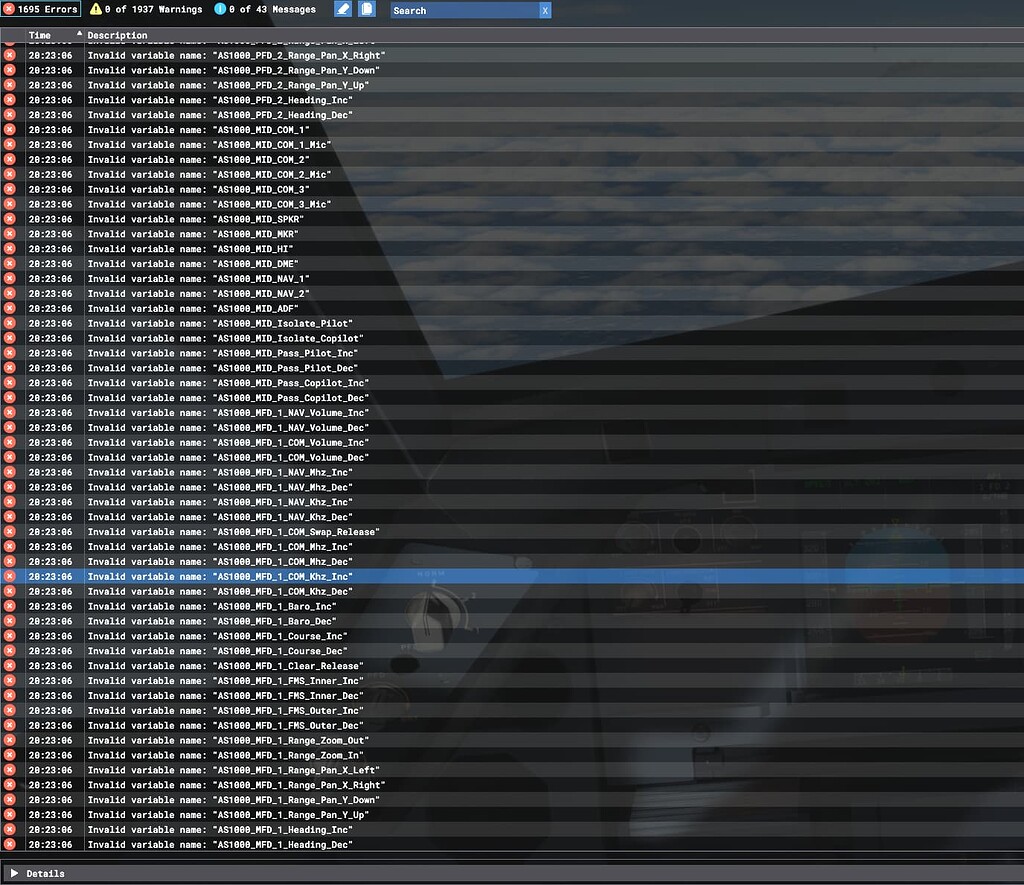Select the Description column header

[x=115, y=34]
